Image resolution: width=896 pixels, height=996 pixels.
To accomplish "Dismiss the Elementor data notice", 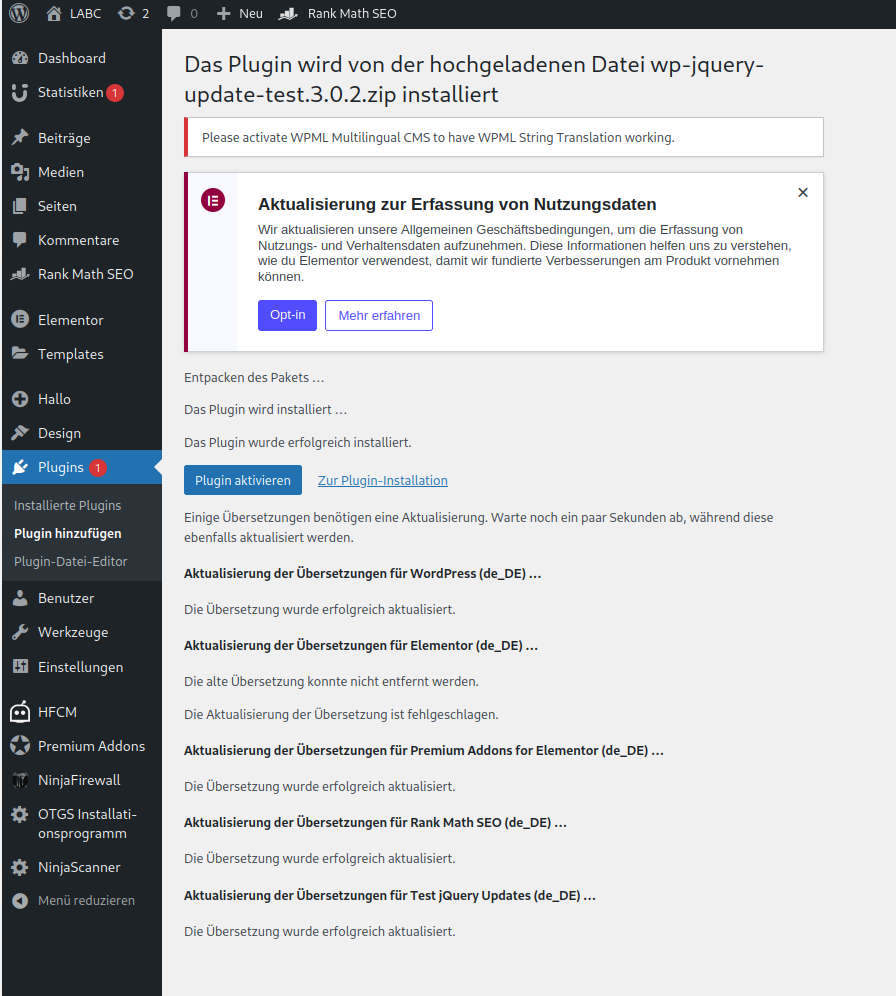I will [x=803, y=192].
